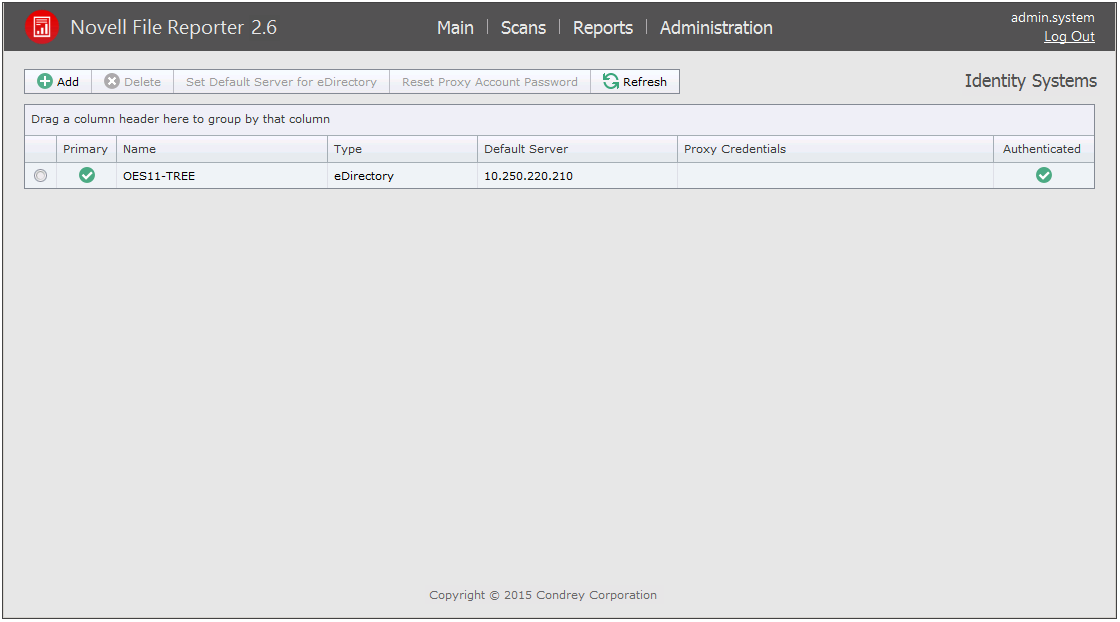Sort by the Type column header
1120x622 pixels.
pos(348,149)
